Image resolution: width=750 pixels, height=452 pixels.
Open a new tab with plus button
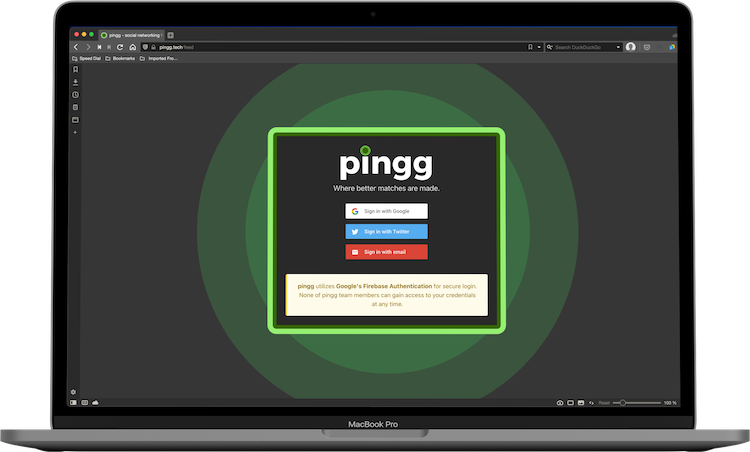[x=171, y=35]
